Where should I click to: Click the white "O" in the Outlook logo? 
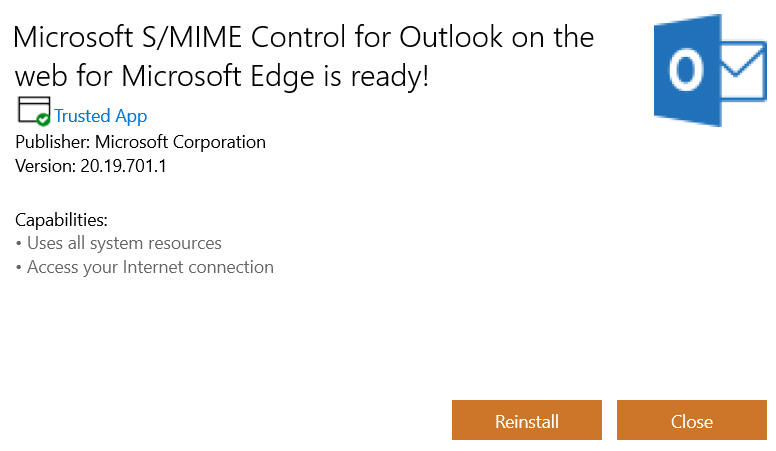684,72
